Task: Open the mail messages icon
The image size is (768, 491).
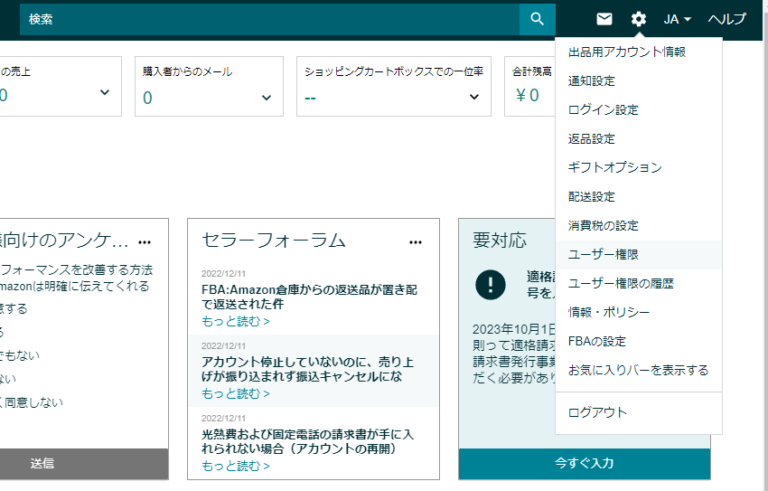Action: click(x=604, y=19)
